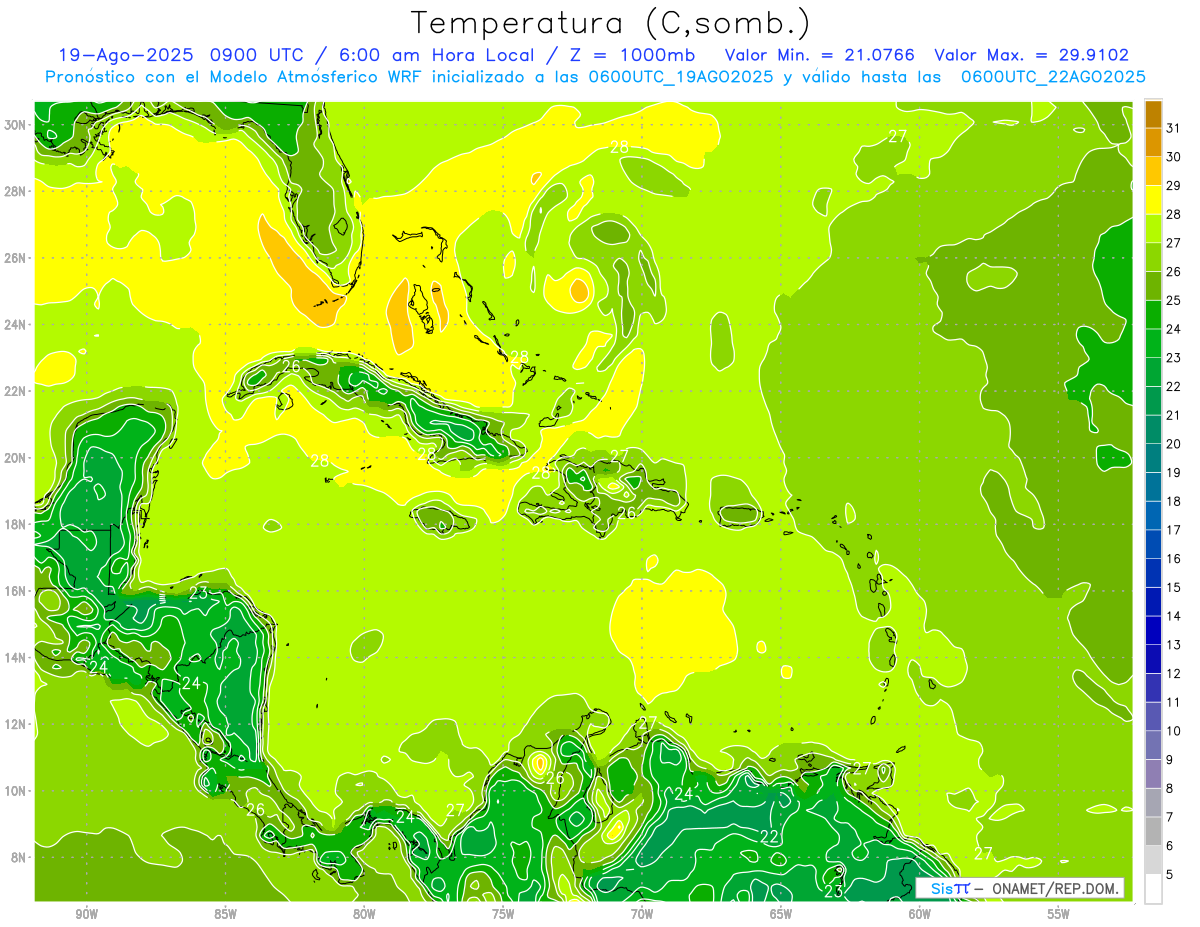The image size is (1200, 927).
Task: Click the "18N" latitude axis label
Action: pyautogui.click(x=16, y=524)
